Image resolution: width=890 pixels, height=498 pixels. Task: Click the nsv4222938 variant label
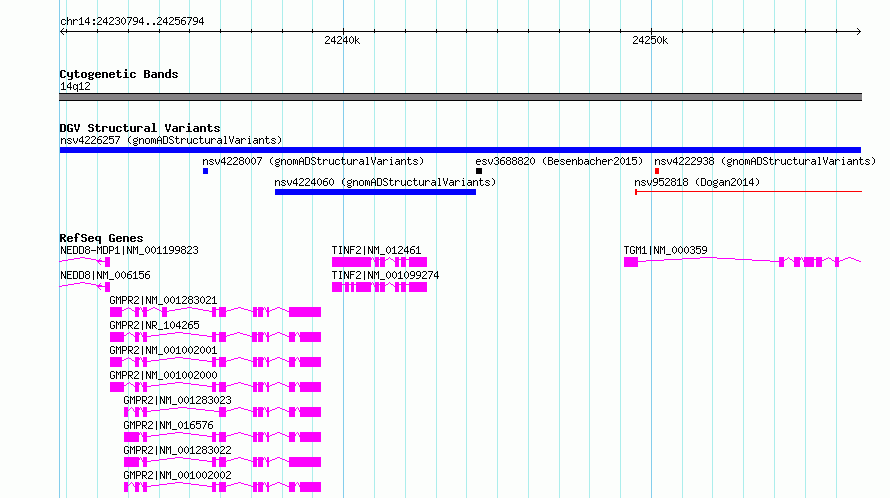765,161
